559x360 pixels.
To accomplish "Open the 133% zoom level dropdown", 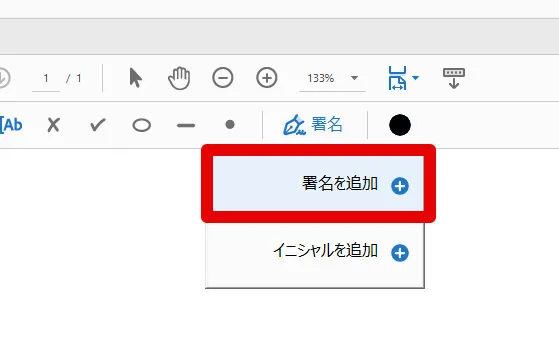I will [354, 78].
